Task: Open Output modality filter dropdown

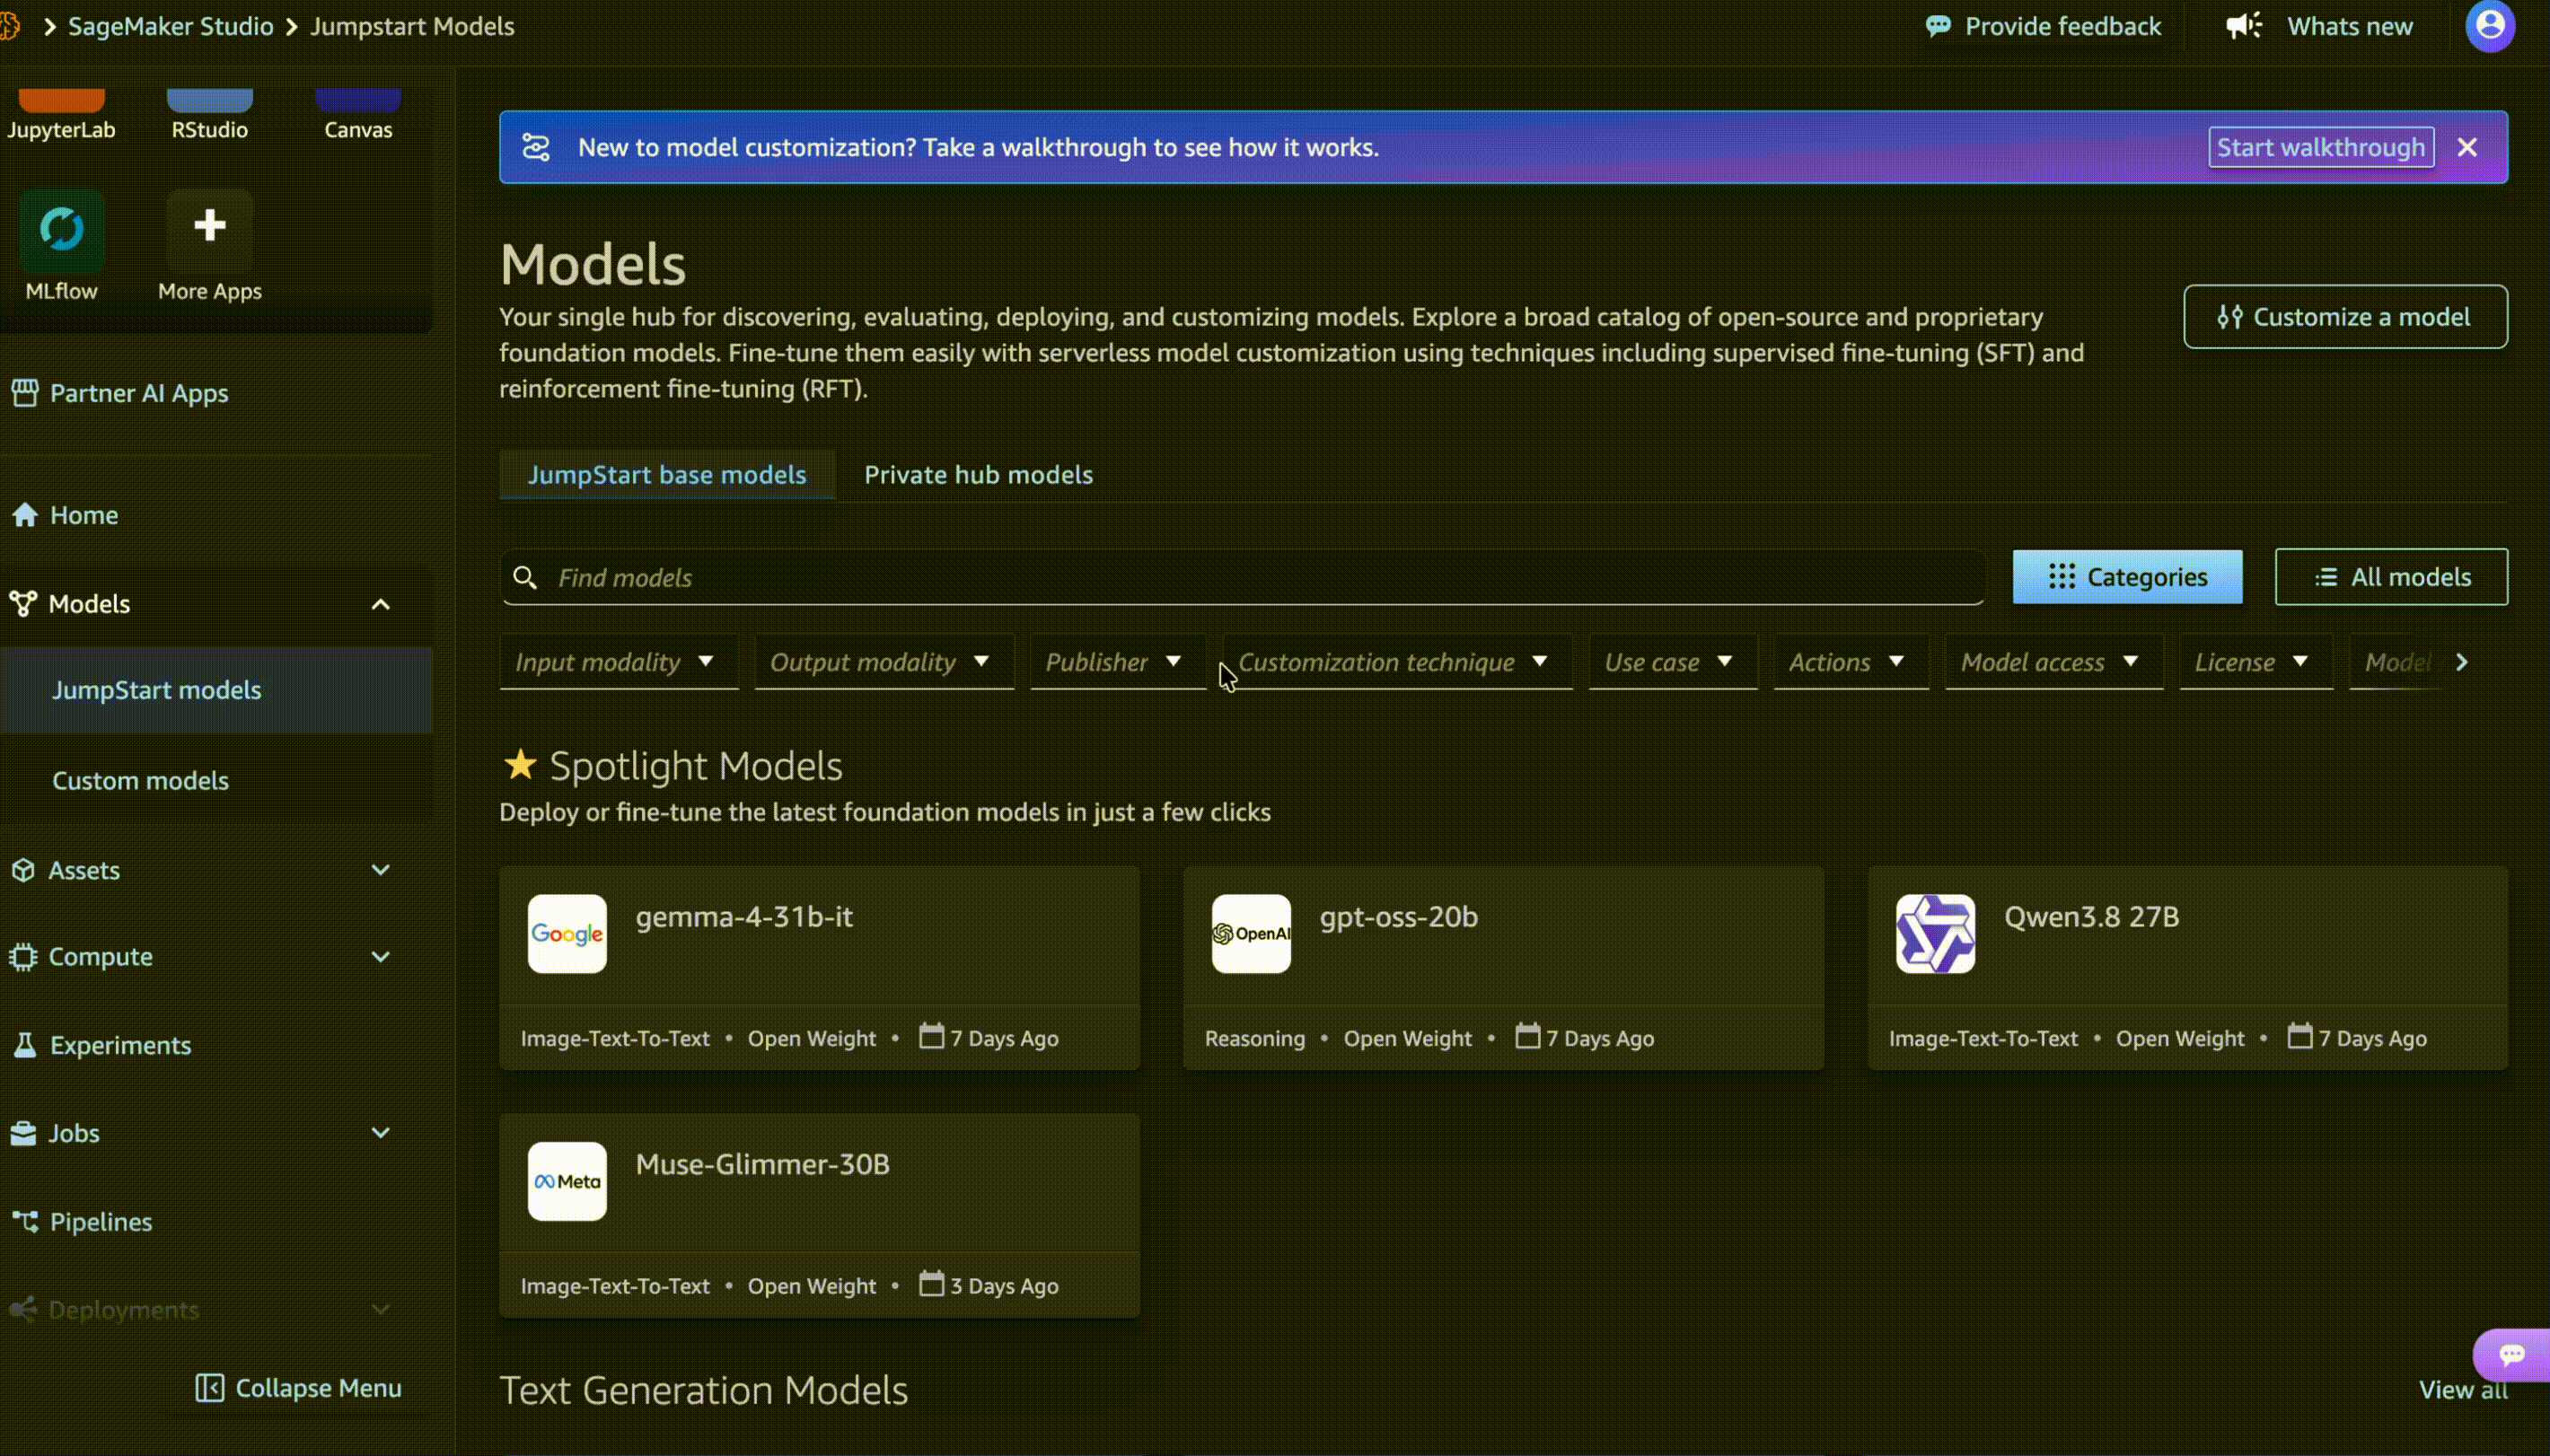Action: pos(884,662)
